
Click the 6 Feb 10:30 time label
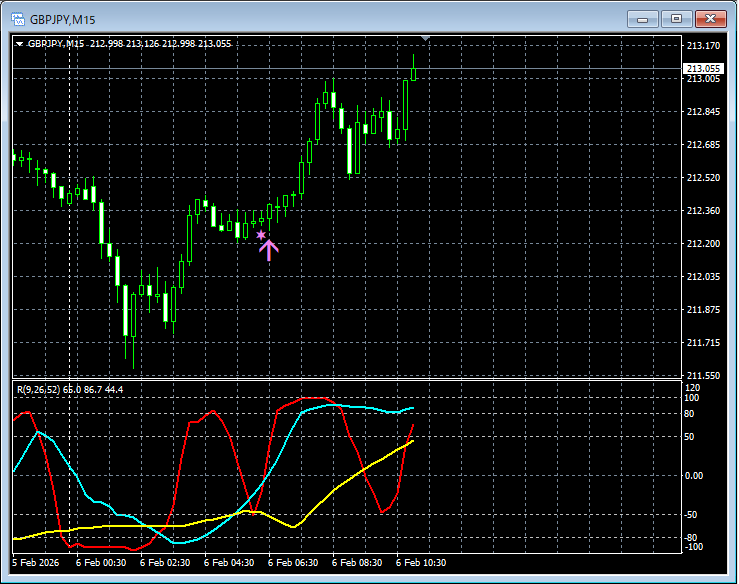coord(421,563)
